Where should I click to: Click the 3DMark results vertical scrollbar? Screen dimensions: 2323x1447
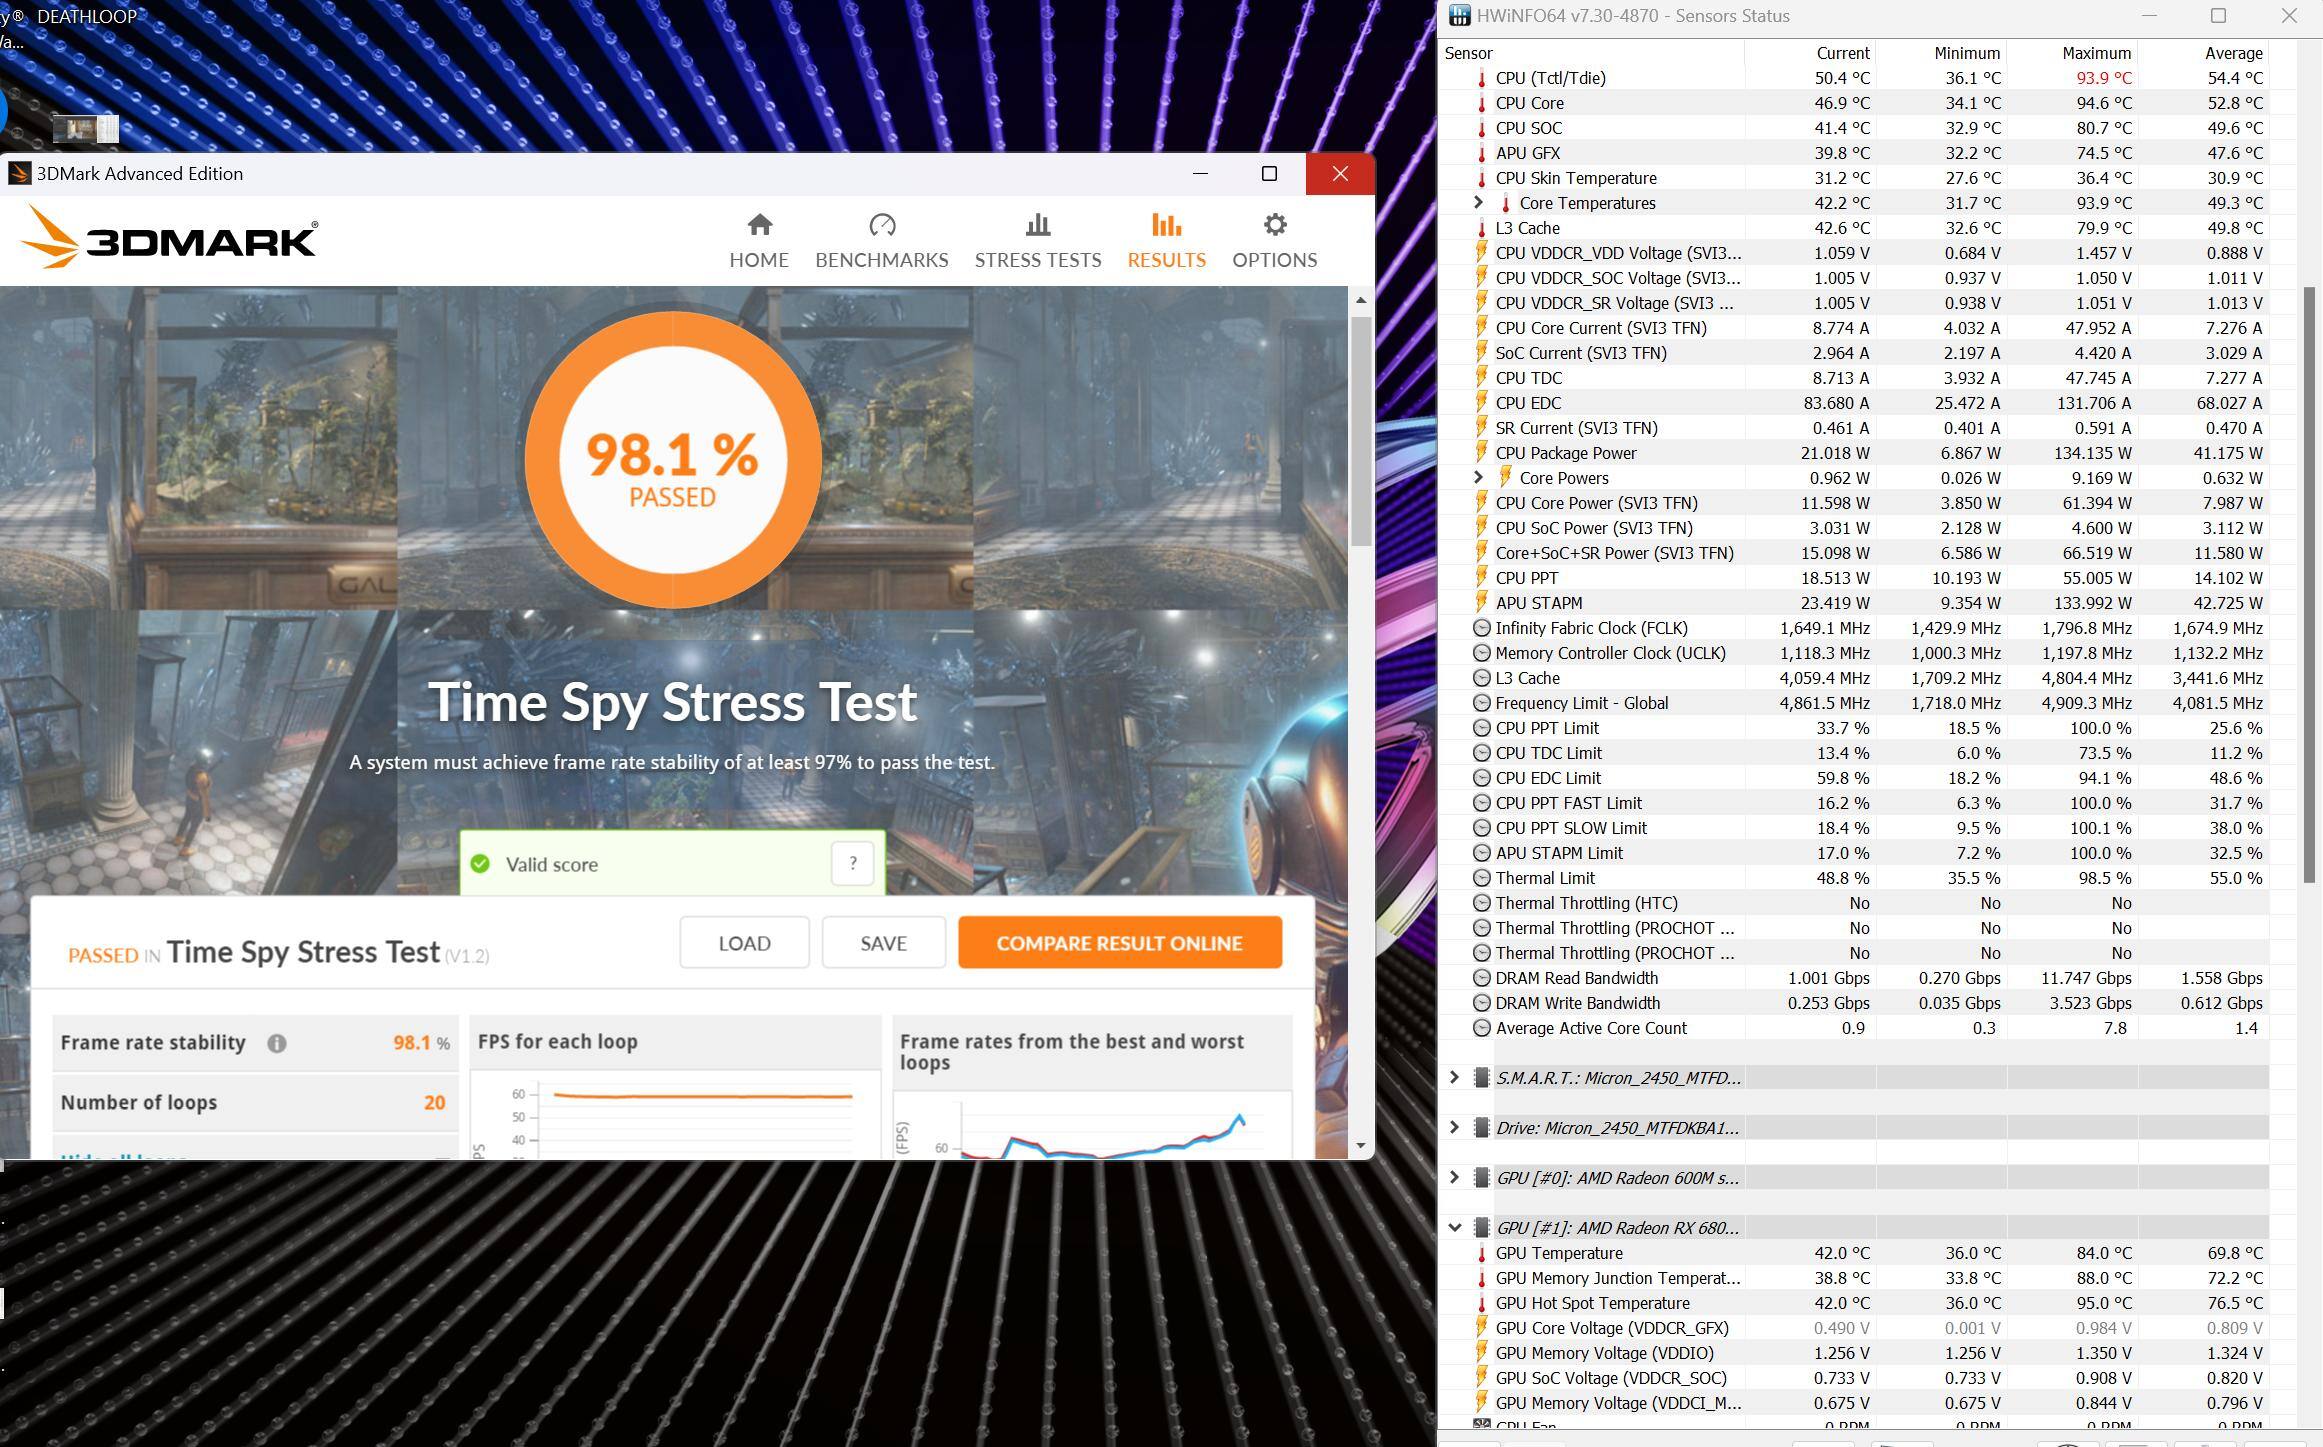tap(1360, 430)
